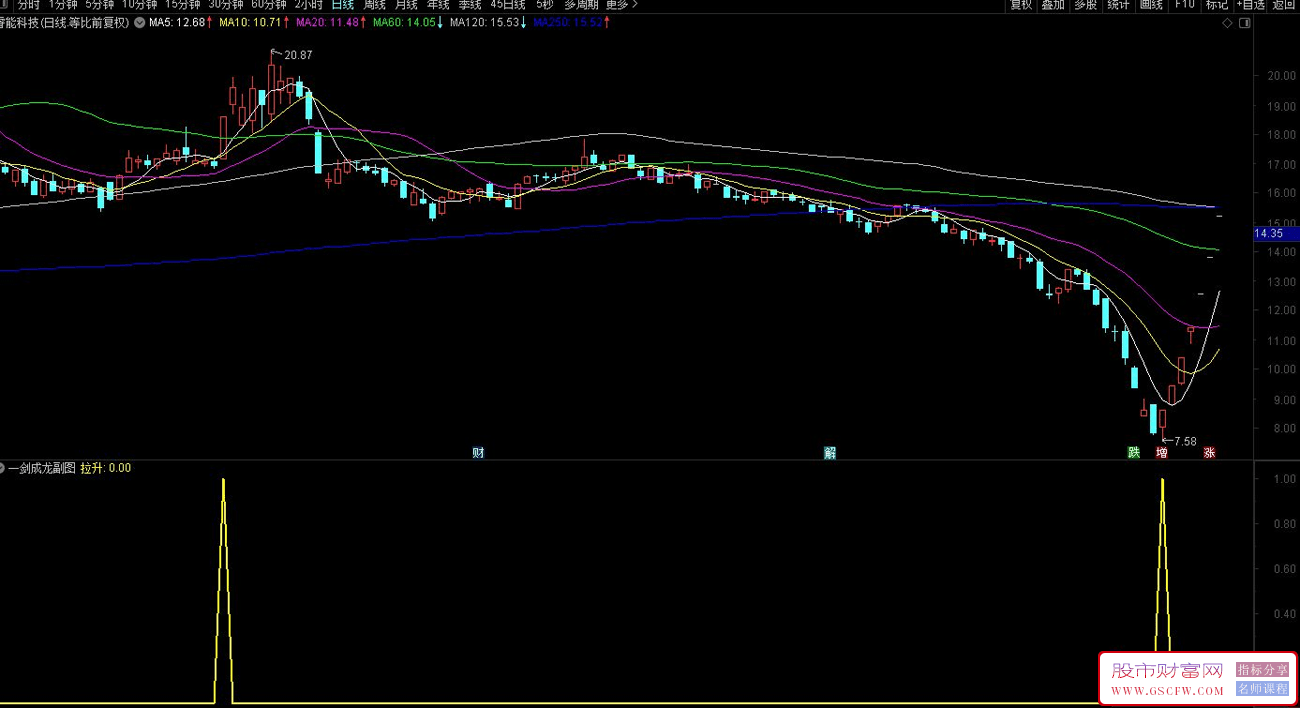Image resolution: width=1300 pixels, height=708 pixels.
Task: Open the 多周期 multi-period view
Action: pos(581,4)
